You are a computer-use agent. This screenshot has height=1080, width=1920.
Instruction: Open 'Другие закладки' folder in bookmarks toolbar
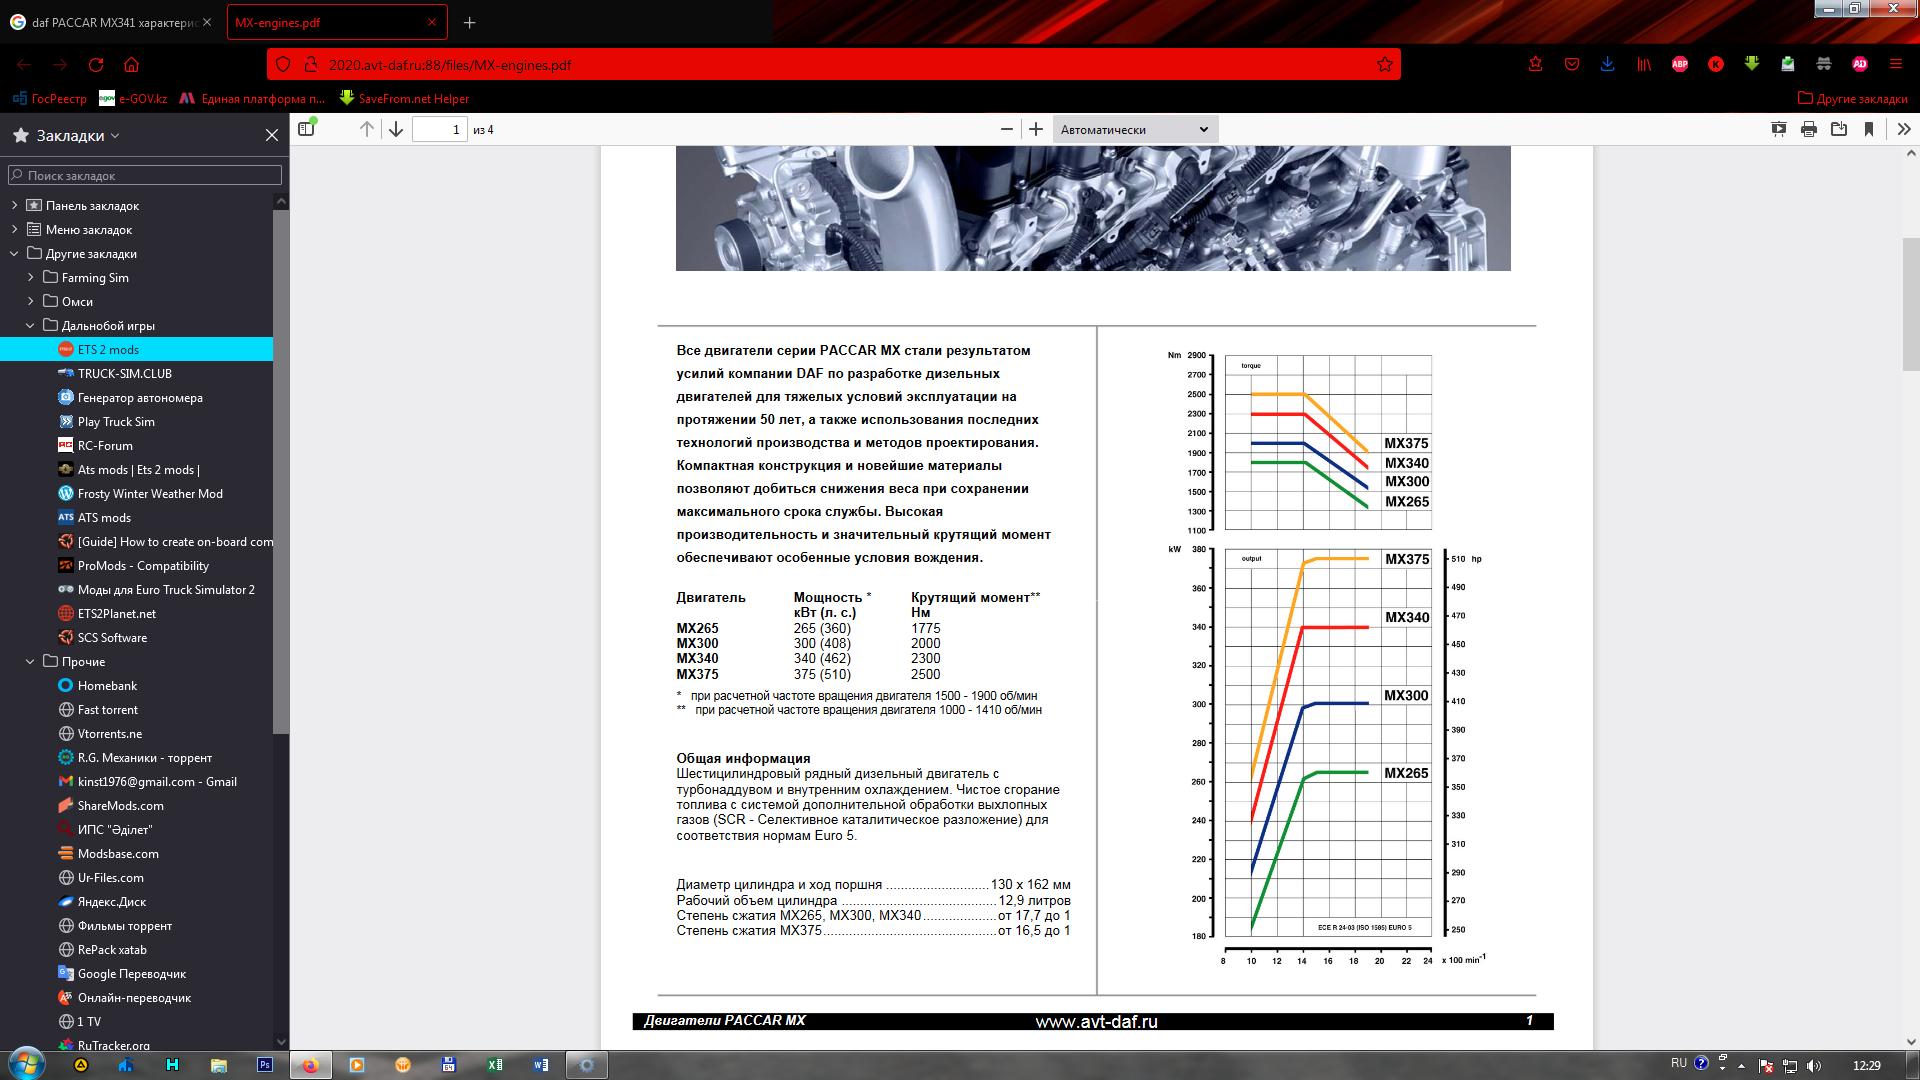pyautogui.click(x=1852, y=98)
